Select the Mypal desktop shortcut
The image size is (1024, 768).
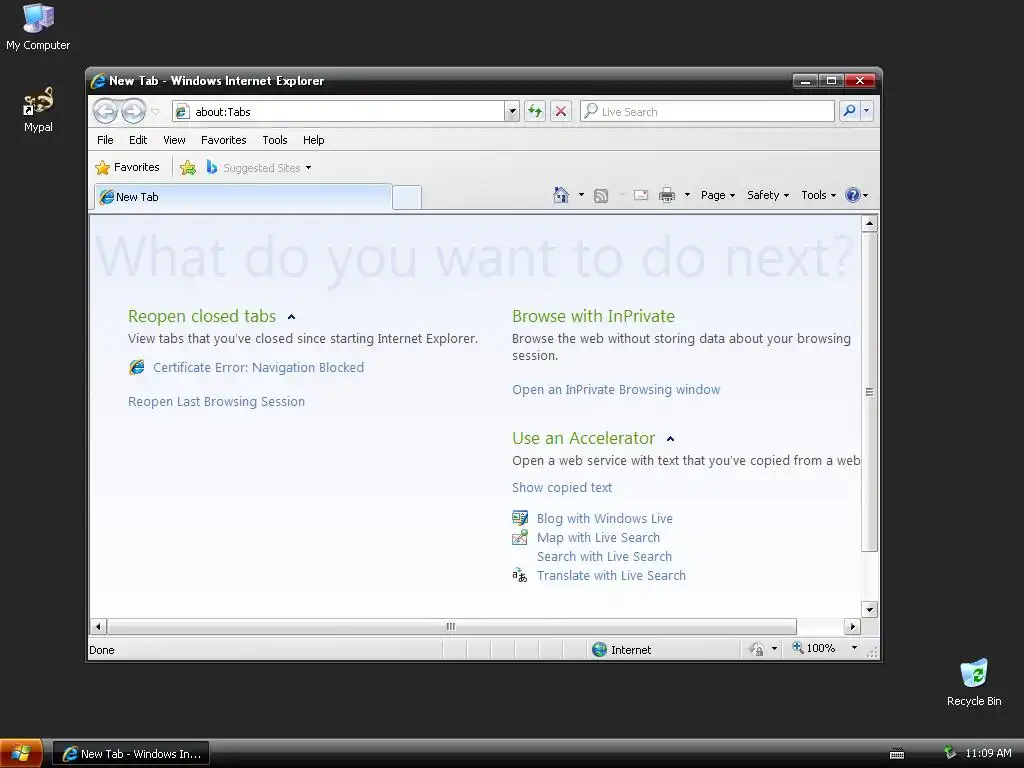[x=38, y=110]
